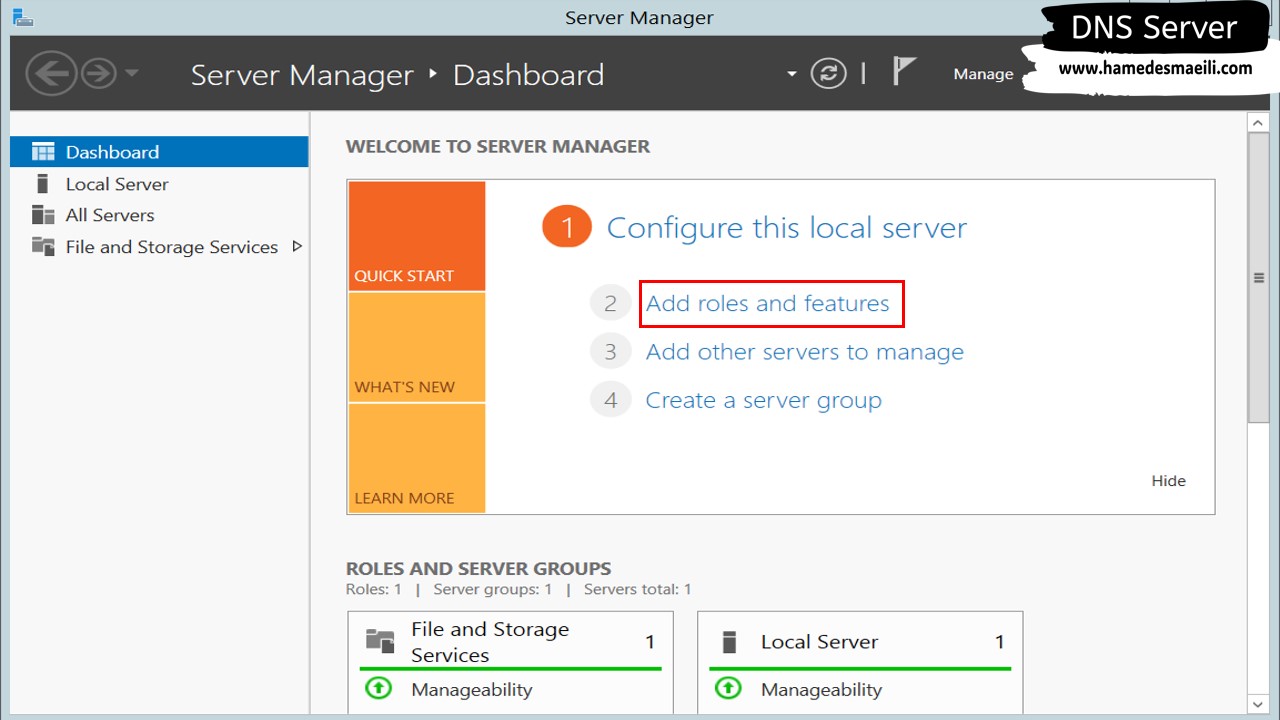The image size is (1280, 720).
Task: Click Manageability under File and Storage Services
Action: tap(472, 690)
